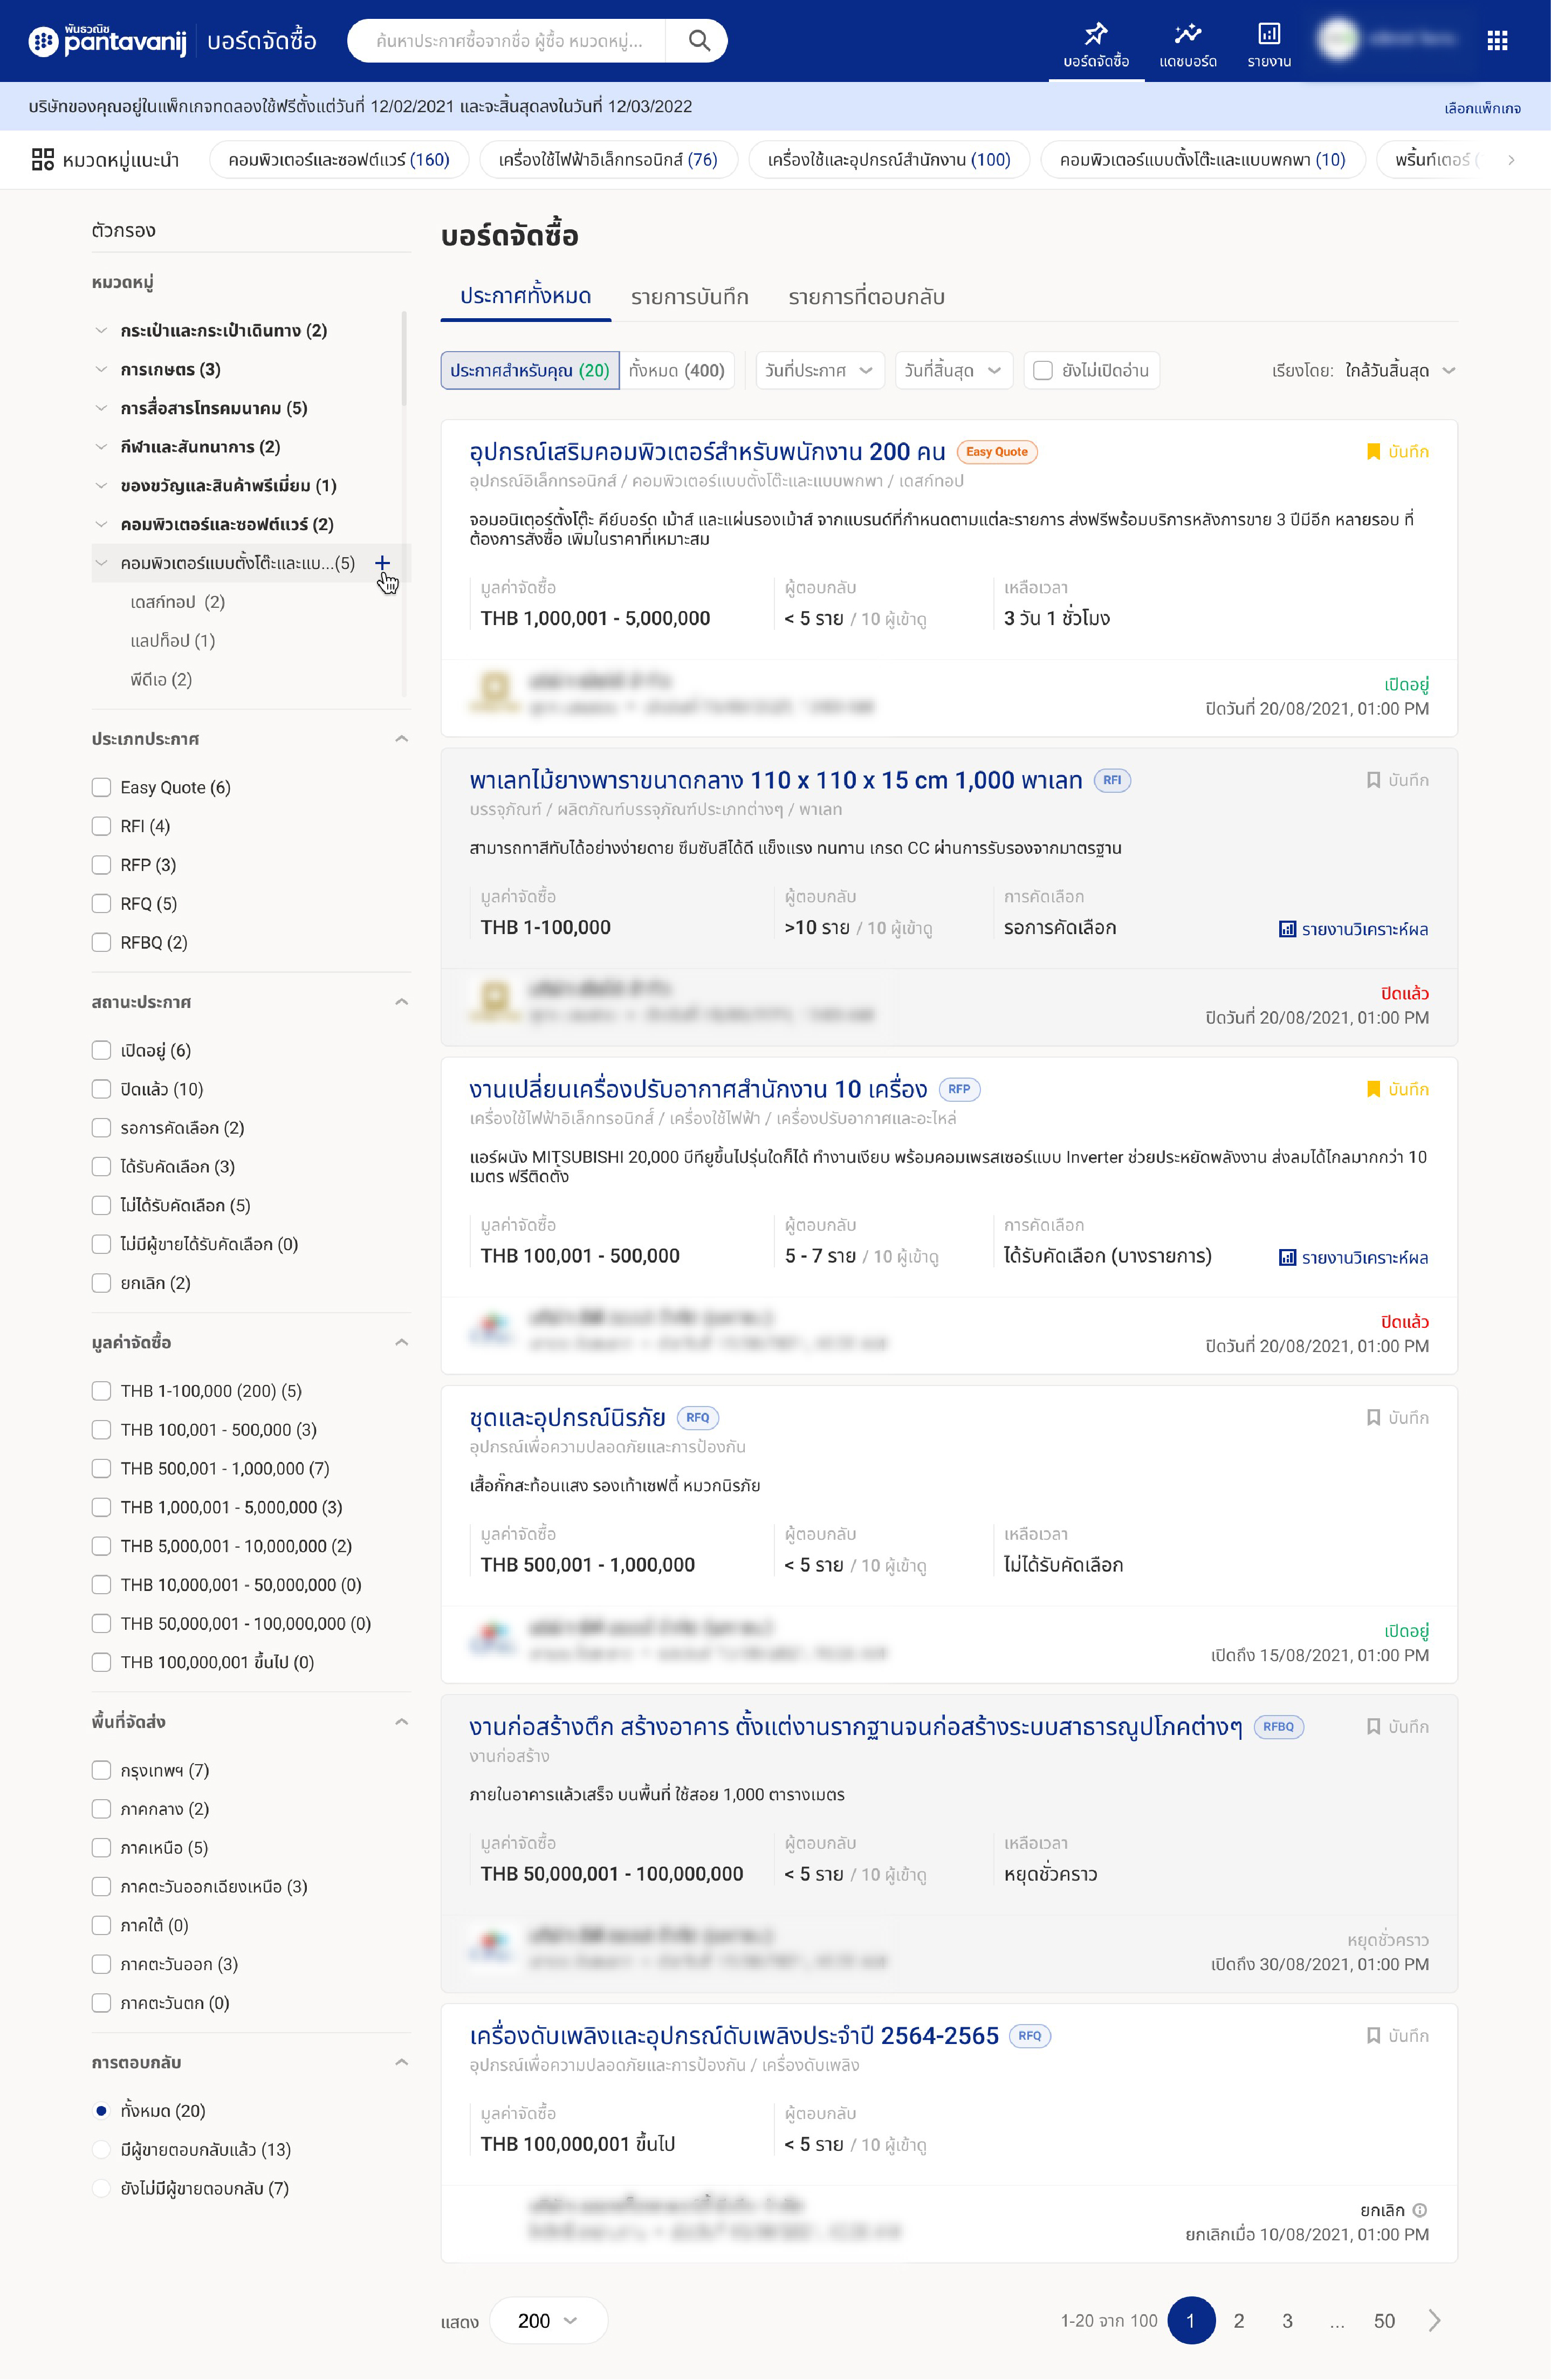This screenshot has height=2380, width=1551.
Task: Click หมวดหมู่แนะนำ grid icon
Action: point(43,159)
